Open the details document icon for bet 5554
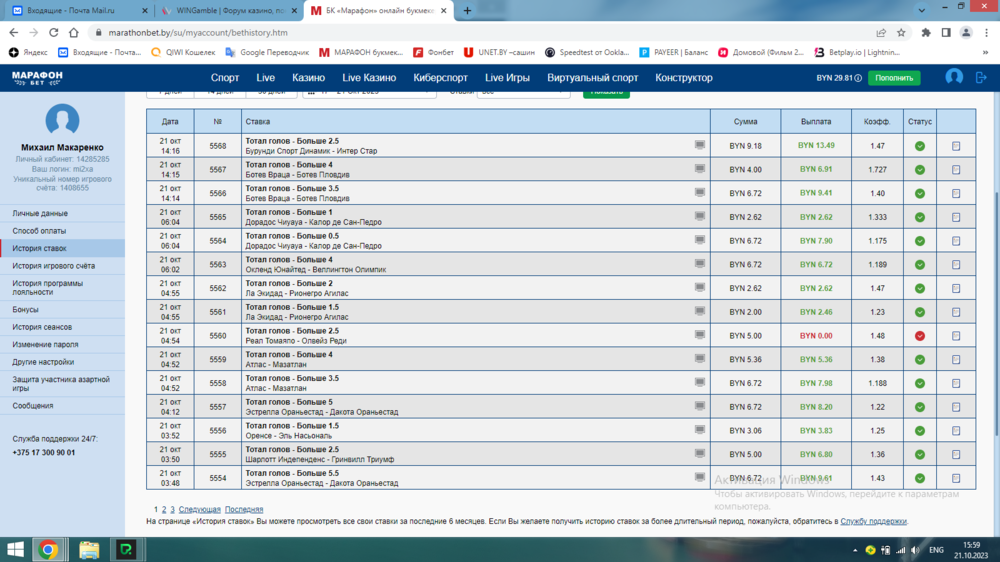Viewport: 1000px width, 562px height. click(956, 479)
